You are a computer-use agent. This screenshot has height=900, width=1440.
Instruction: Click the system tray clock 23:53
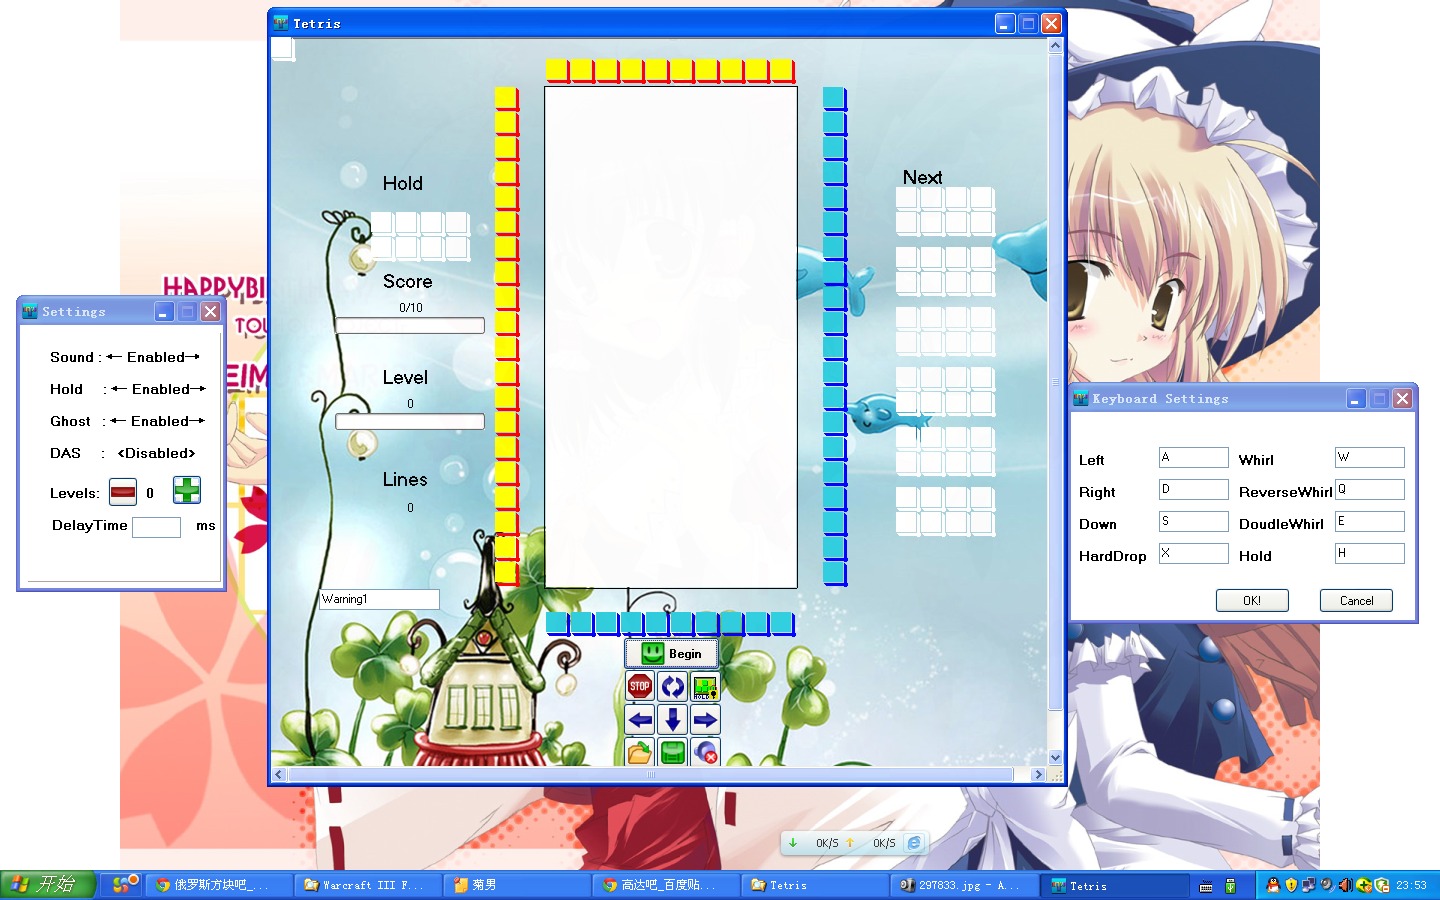(x=1411, y=885)
